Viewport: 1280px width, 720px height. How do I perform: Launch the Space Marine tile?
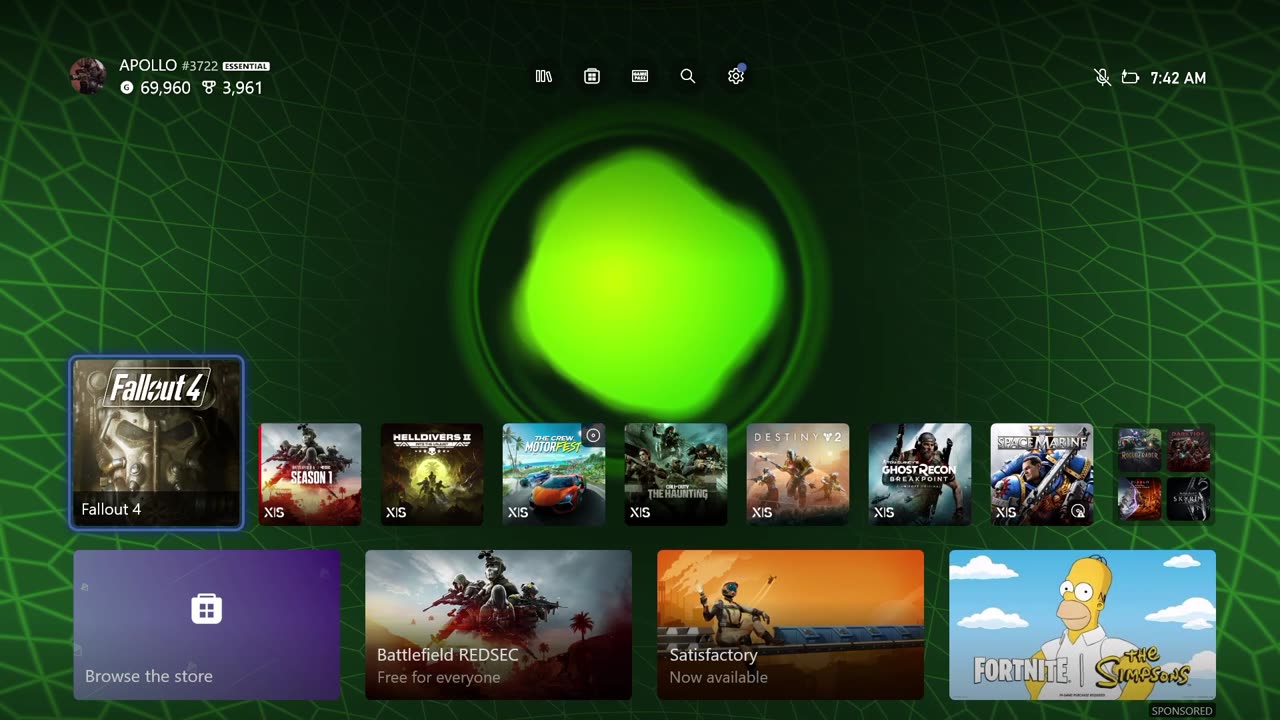tap(1042, 474)
